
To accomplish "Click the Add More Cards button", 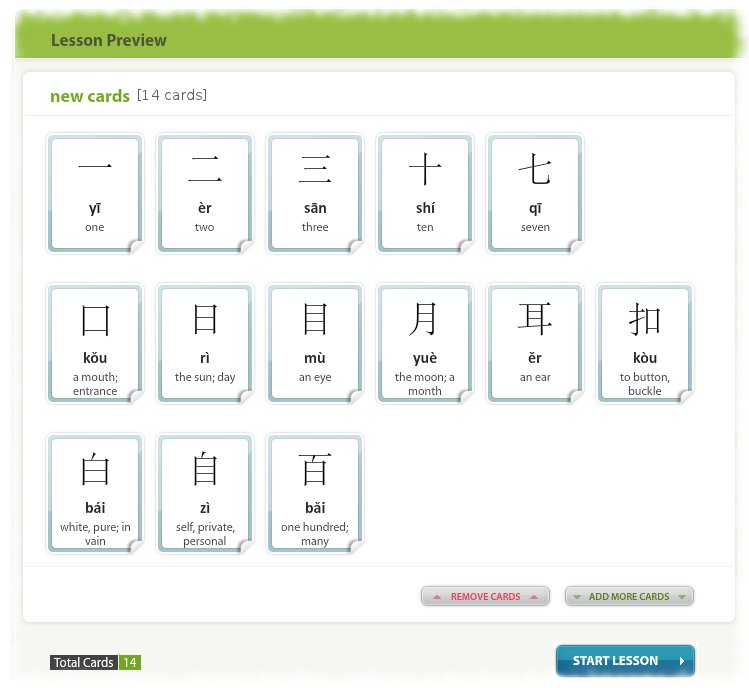I will click(x=629, y=596).
